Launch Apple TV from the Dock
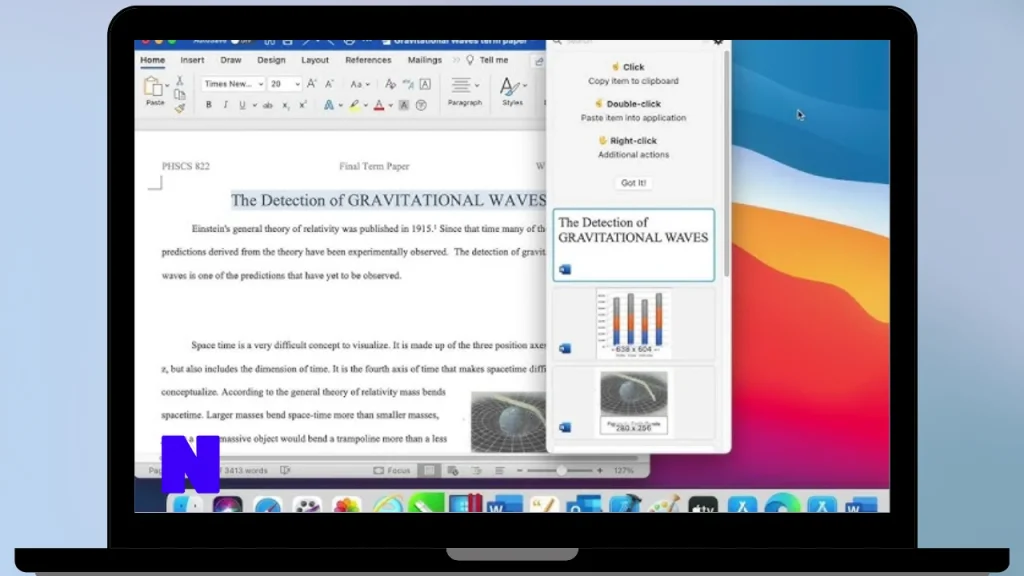Screen dimensions: 1024x576 [703, 506]
